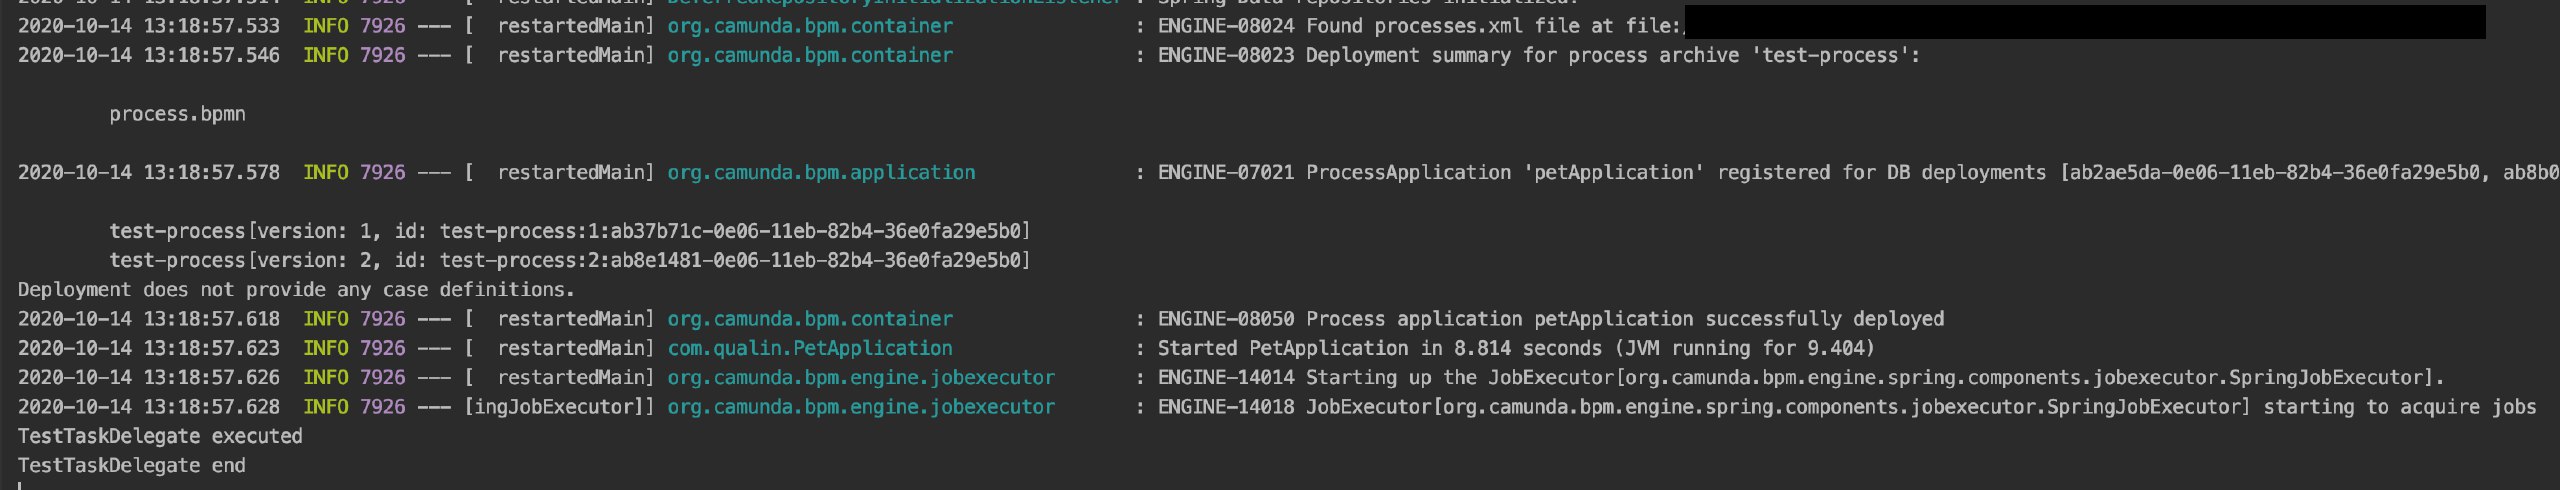Viewport: 2560px width, 490px height.
Task: Click the test-process version: 1 line
Action: pos(570,231)
